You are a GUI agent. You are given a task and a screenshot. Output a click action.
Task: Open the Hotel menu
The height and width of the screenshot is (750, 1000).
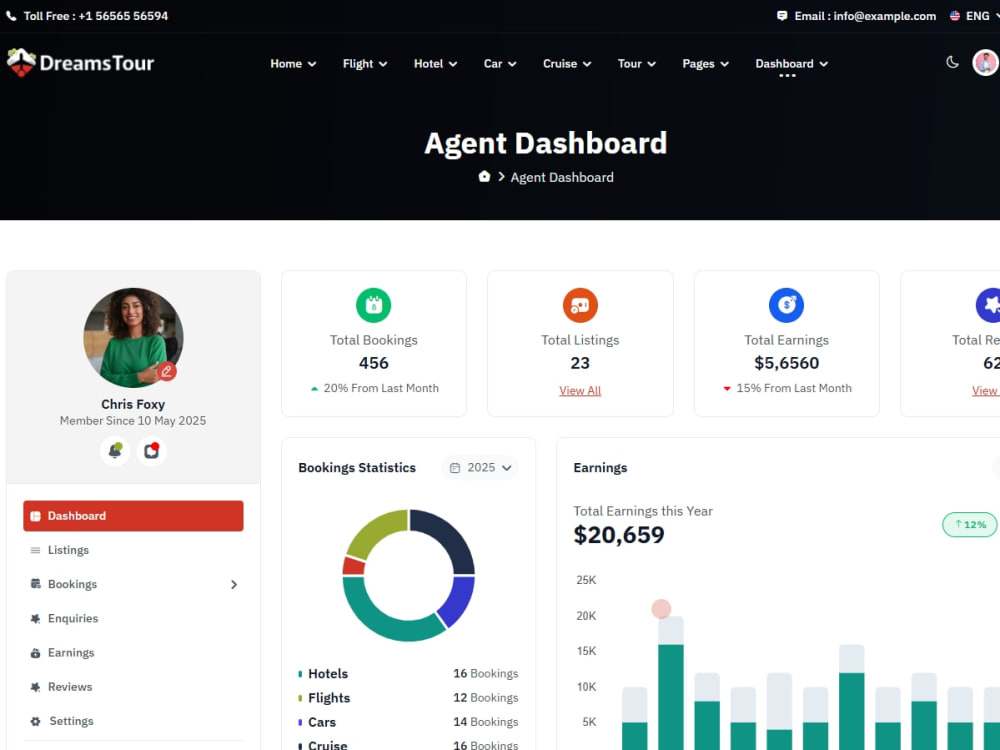435,64
